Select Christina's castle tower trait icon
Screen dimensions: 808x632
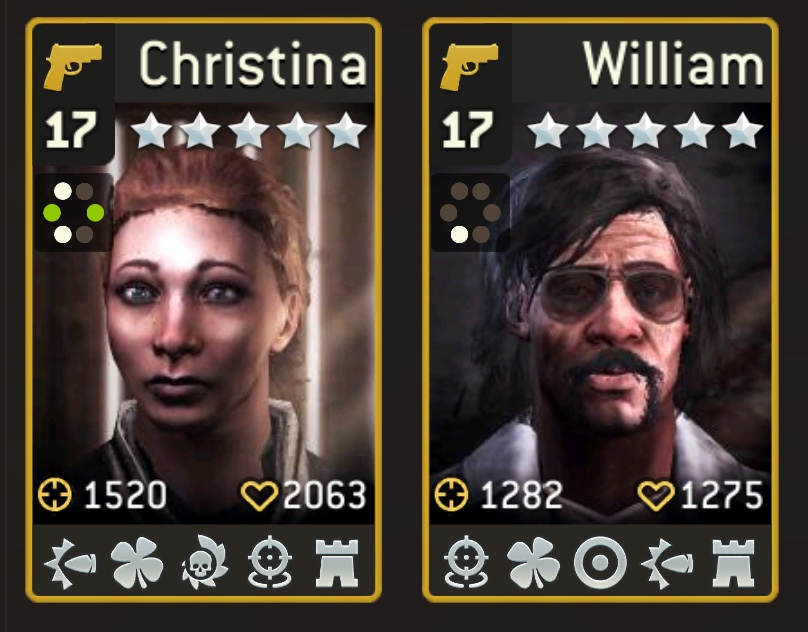(336, 563)
